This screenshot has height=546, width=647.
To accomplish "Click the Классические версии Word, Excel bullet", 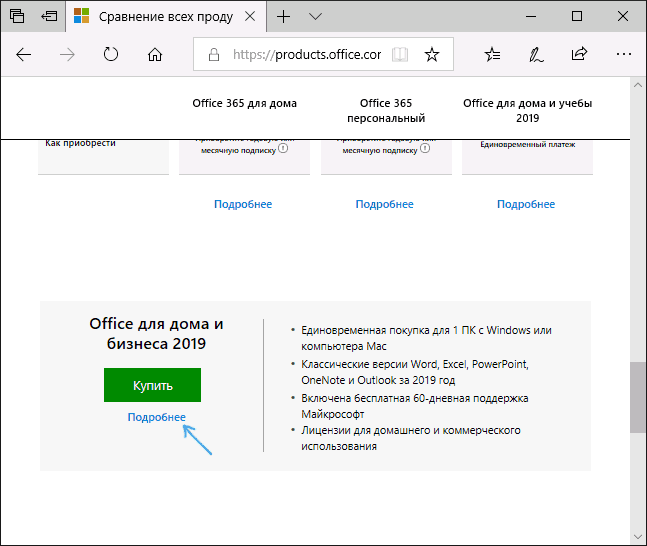I will [x=415, y=372].
